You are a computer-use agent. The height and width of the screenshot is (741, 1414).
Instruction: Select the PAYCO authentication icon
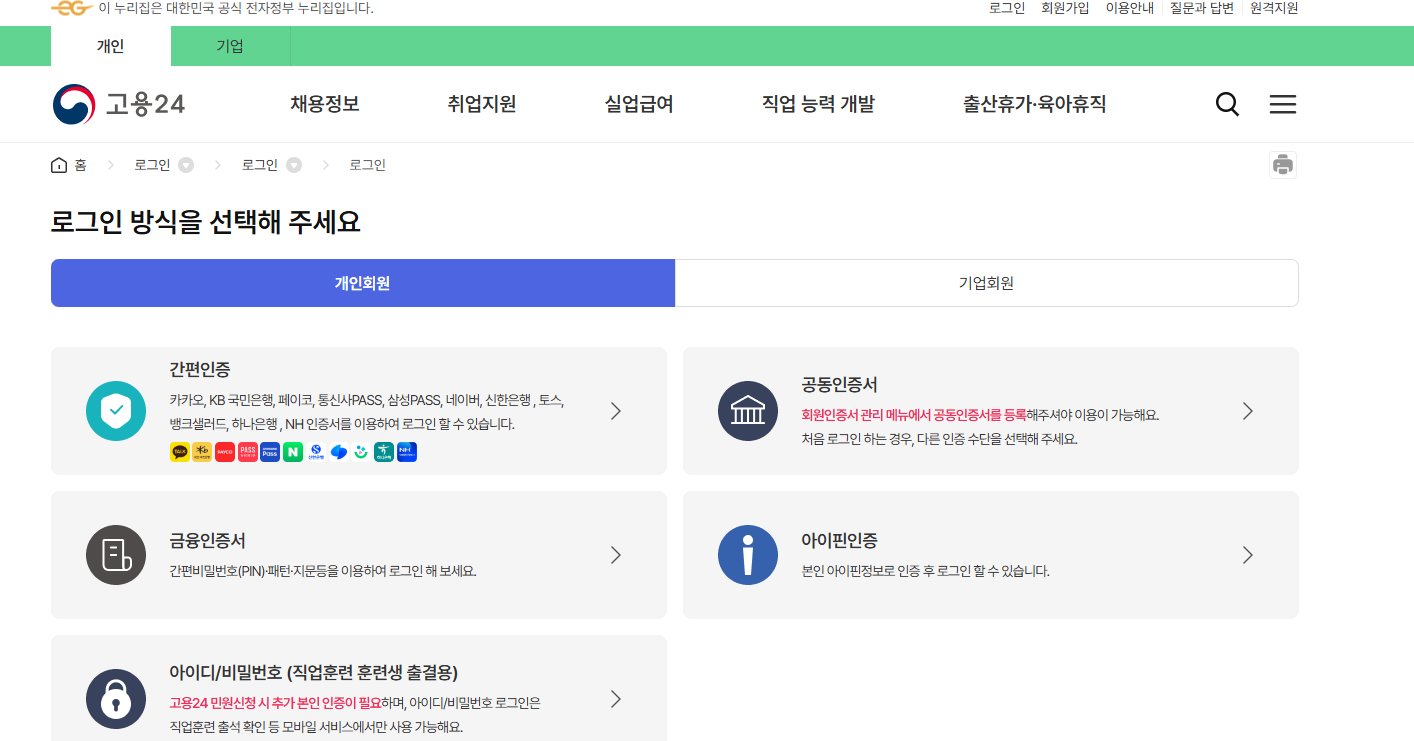pos(225,452)
